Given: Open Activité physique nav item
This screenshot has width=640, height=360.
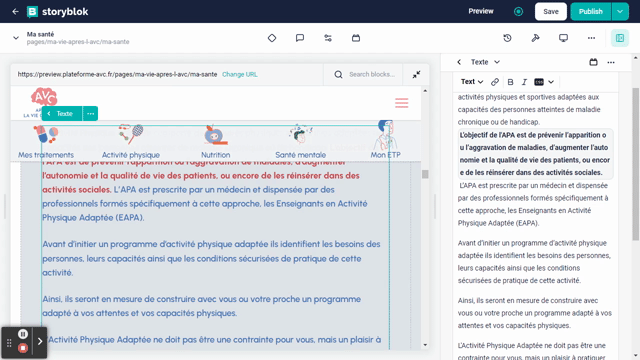Looking at the screenshot, I should (x=131, y=142).
